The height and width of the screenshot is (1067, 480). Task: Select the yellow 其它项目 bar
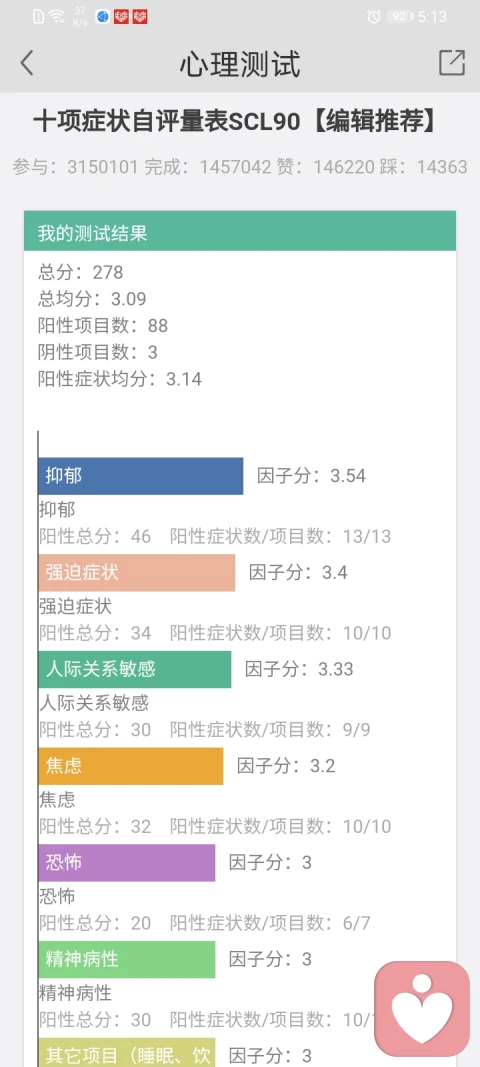click(127, 1052)
